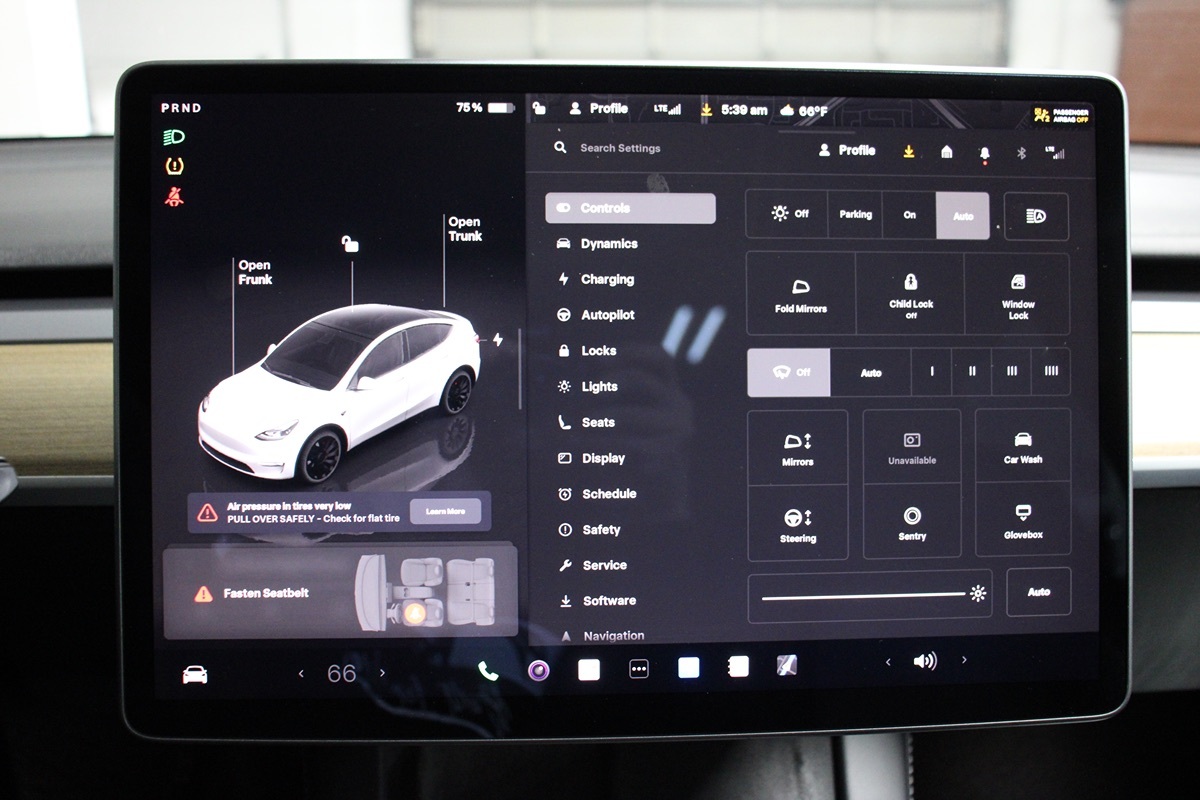Open the phone app in bottom bar
This screenshot has width=1200, height=800.
[488, 671]
